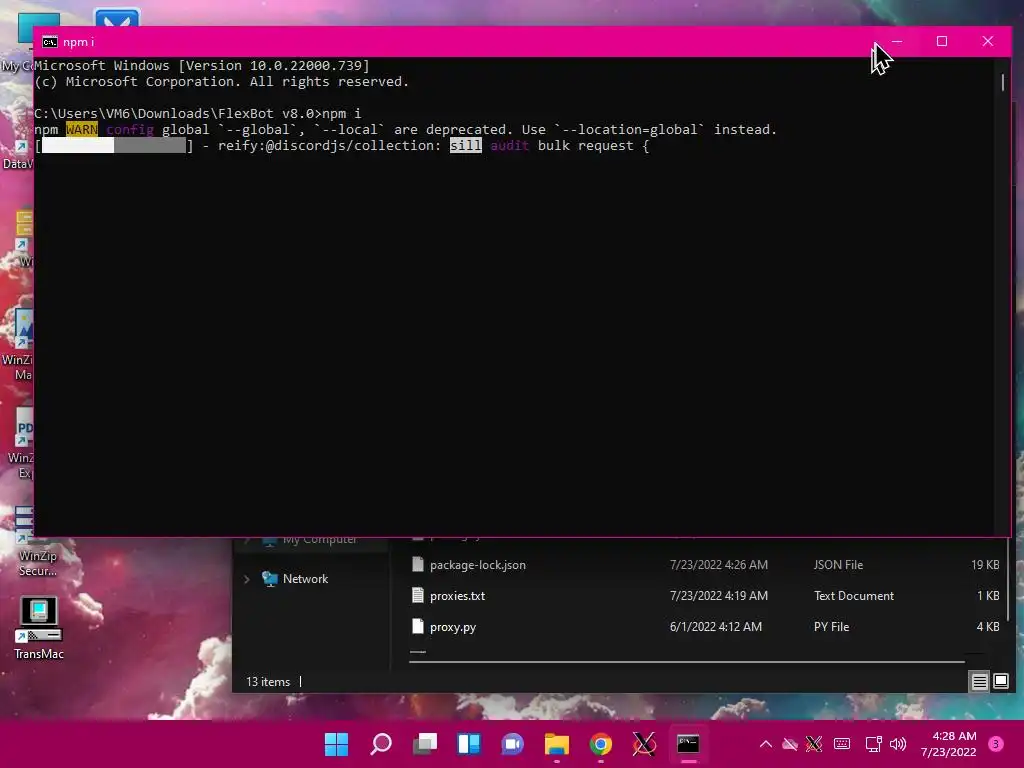The image size is (1024, 768).
Task: Open the volume speaker tray icon
Action: click(898, 744)
